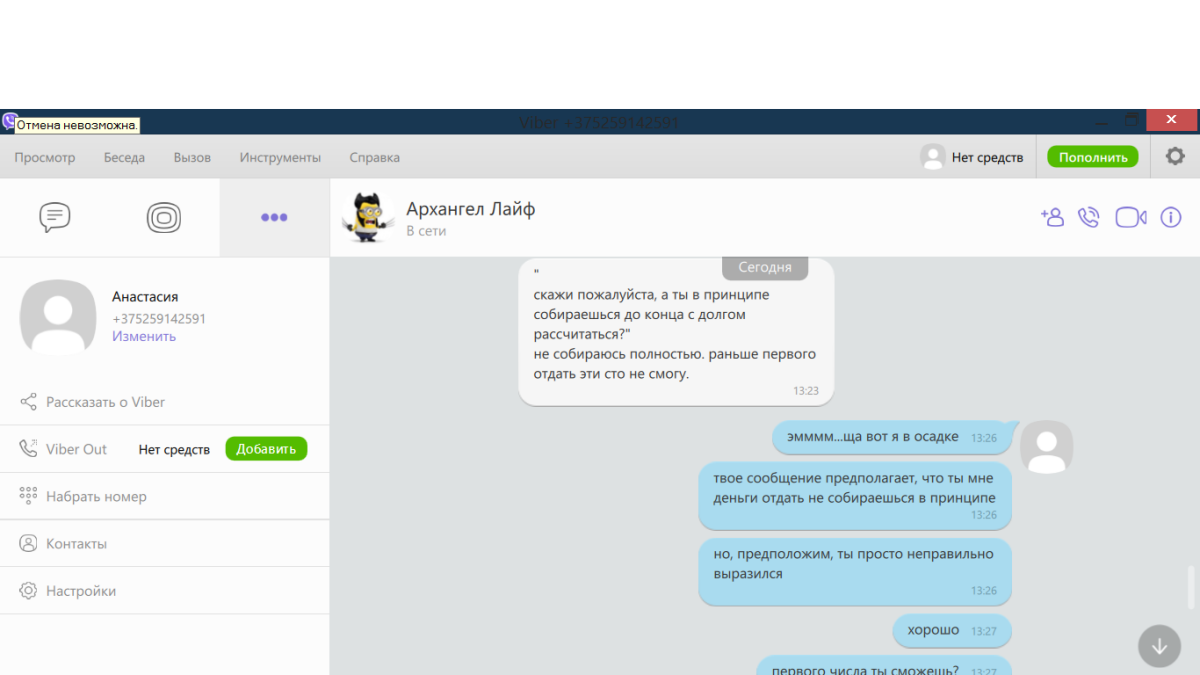The image size is (1200, 675).
Task: Click Нет средств in top bar
Action: (987, 157)
